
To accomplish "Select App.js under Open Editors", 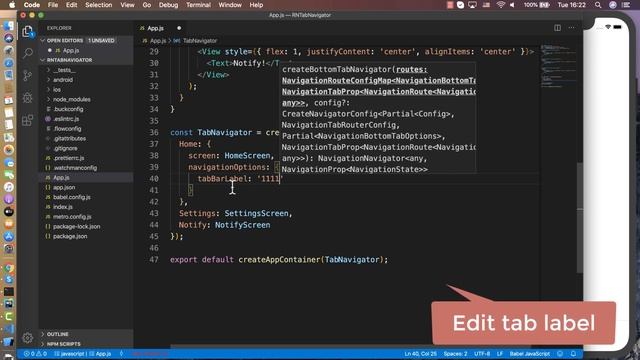I will tap(71, 51).
